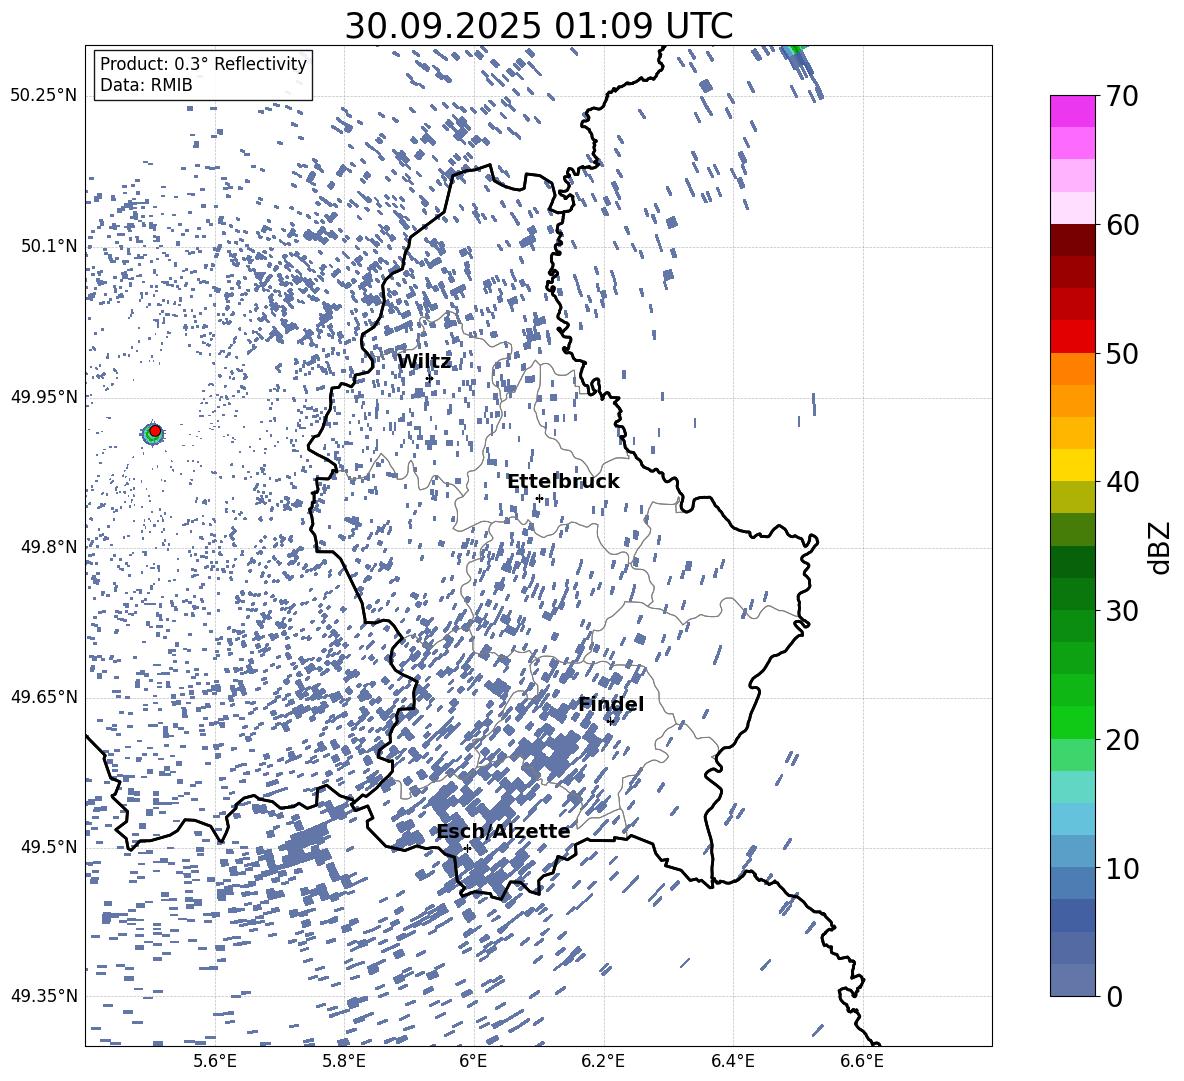Click the 70 tick label on colorbar
The height and width of the screenshot is (1081, 1184).
tap(1125, 96)
